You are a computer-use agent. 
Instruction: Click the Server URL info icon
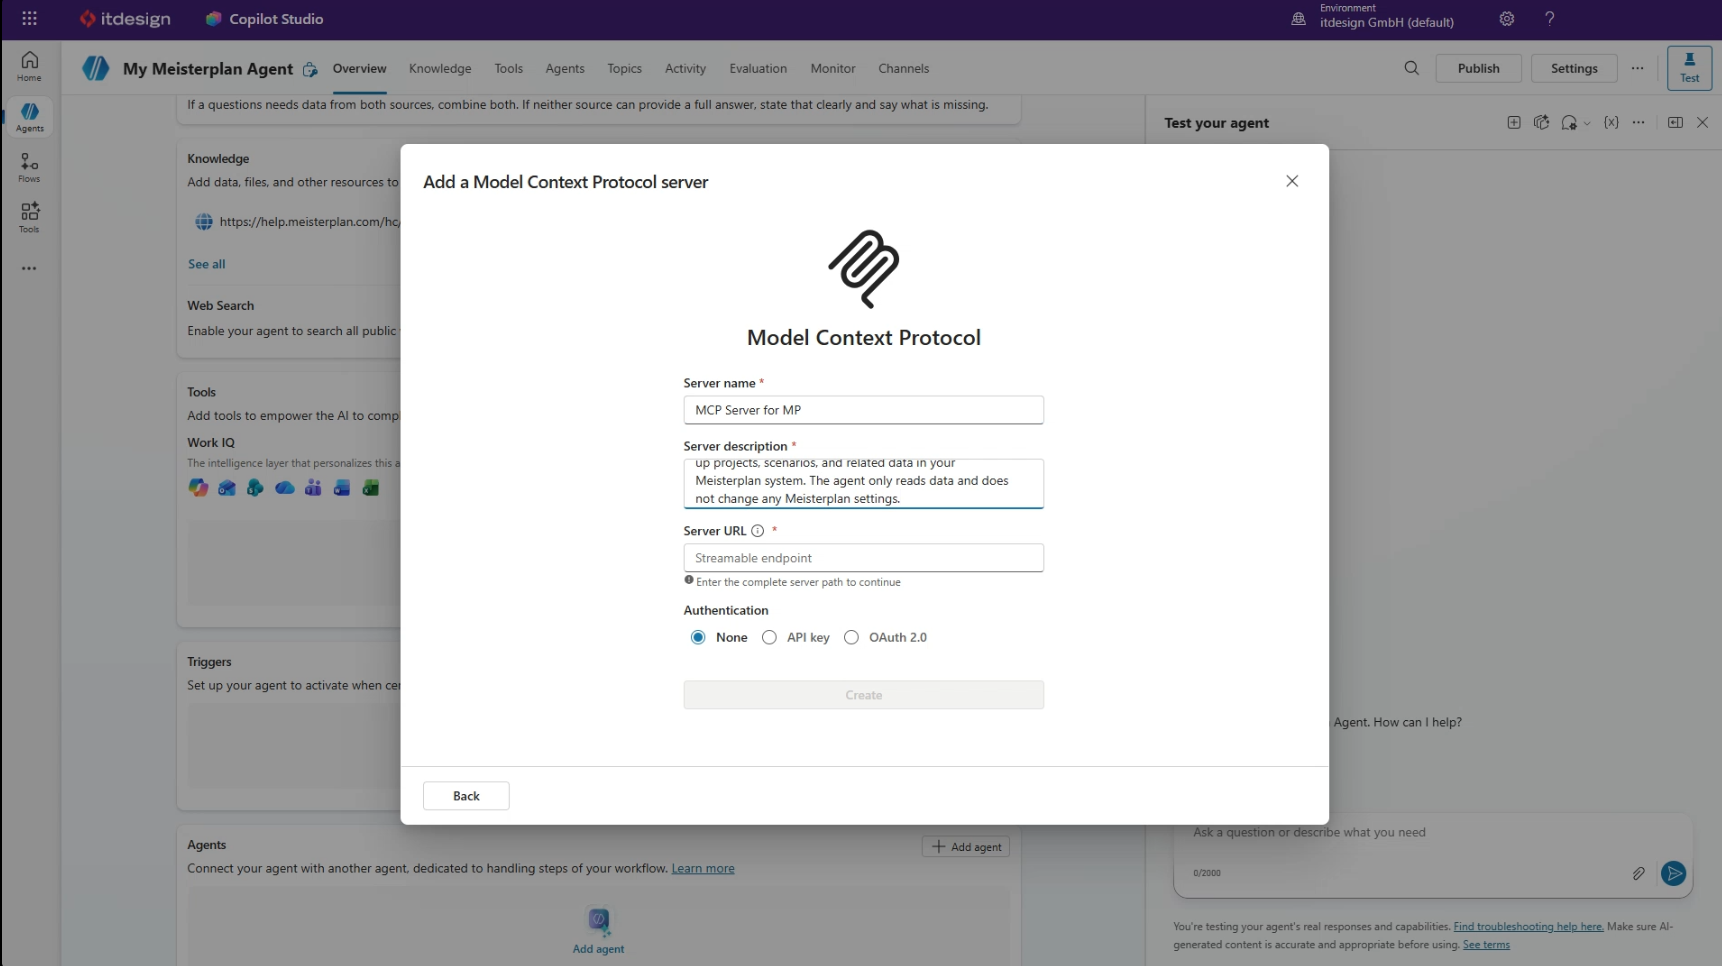(757, 531)
